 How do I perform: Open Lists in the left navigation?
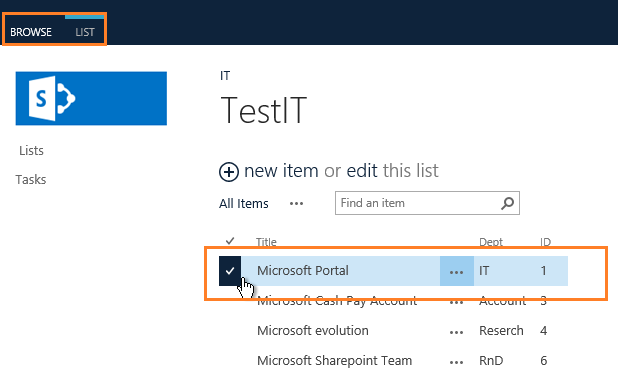(32, 151)
